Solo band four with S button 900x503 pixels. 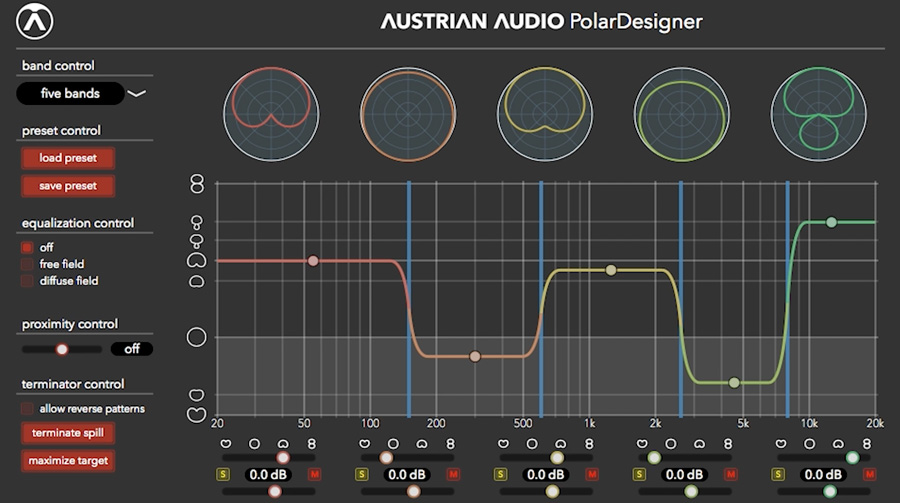click(639, 474)
